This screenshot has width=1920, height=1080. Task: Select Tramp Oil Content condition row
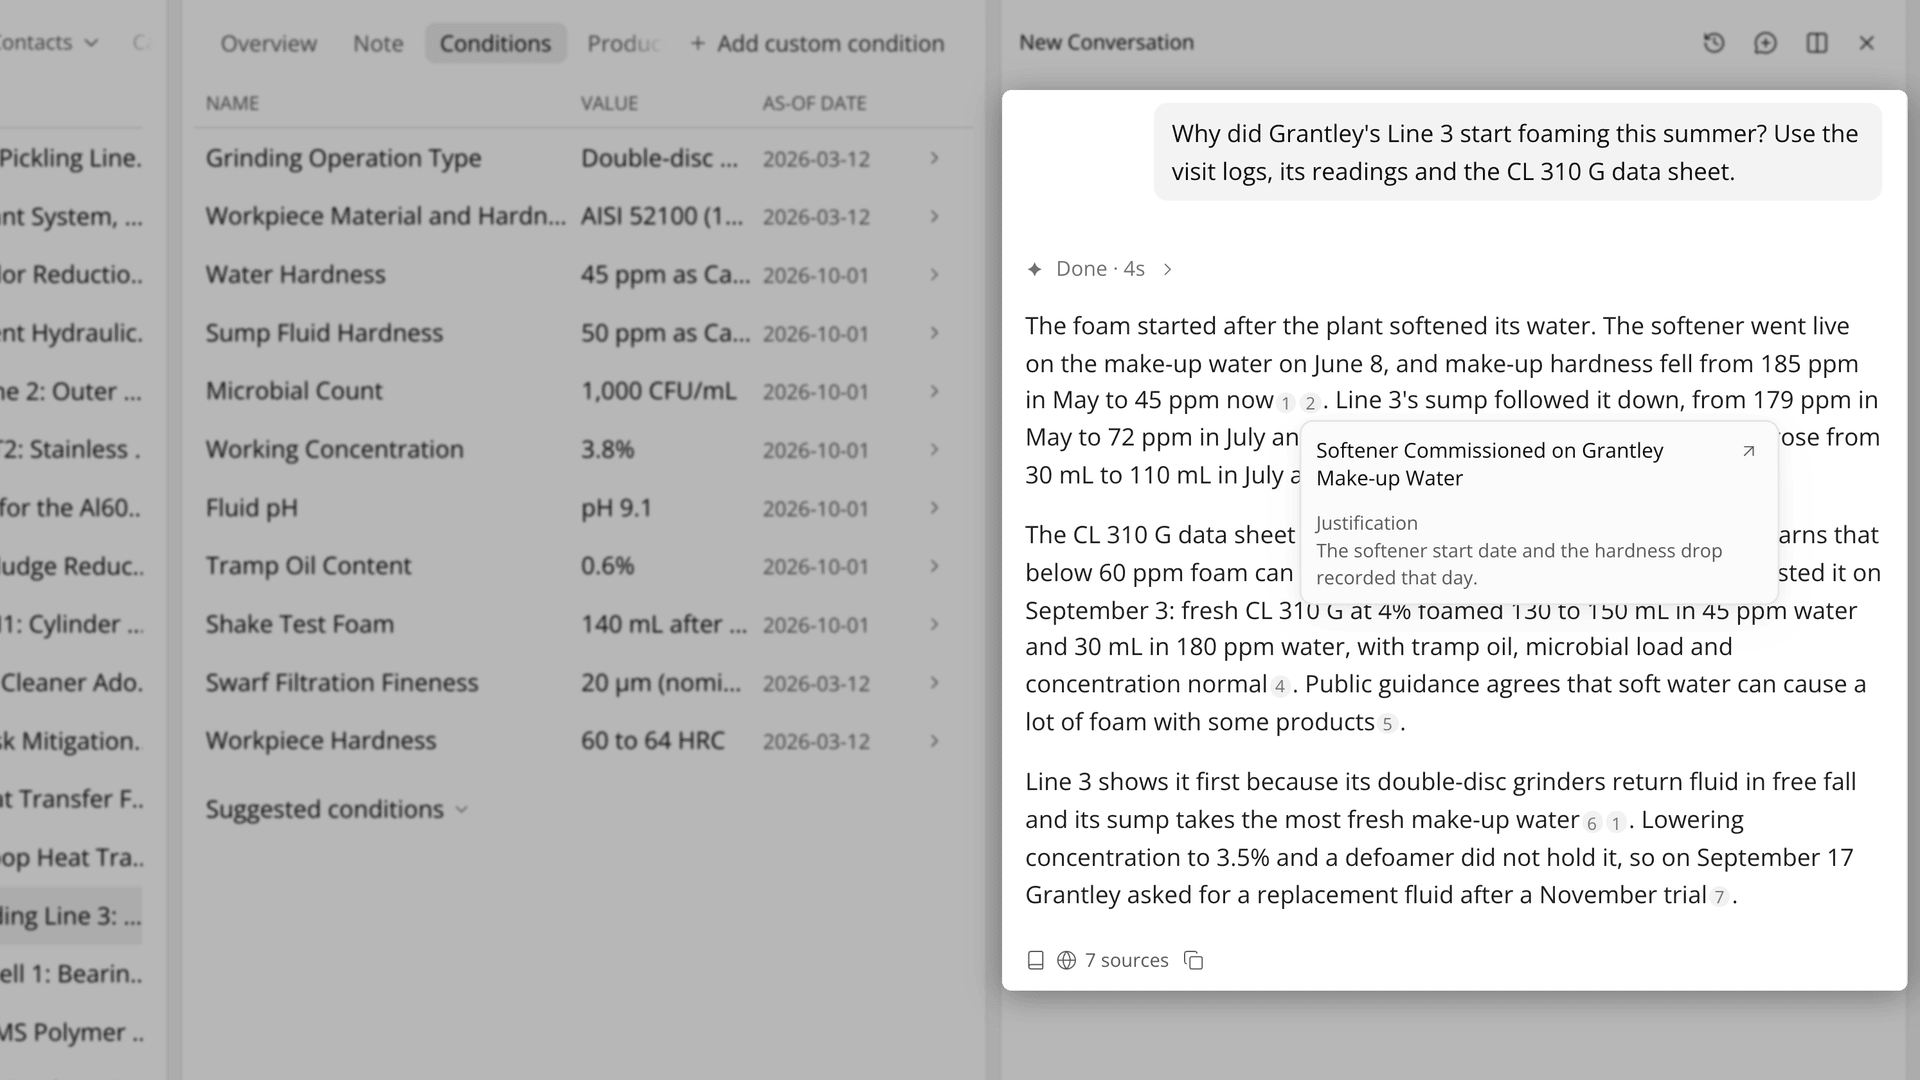pos(583,566)
